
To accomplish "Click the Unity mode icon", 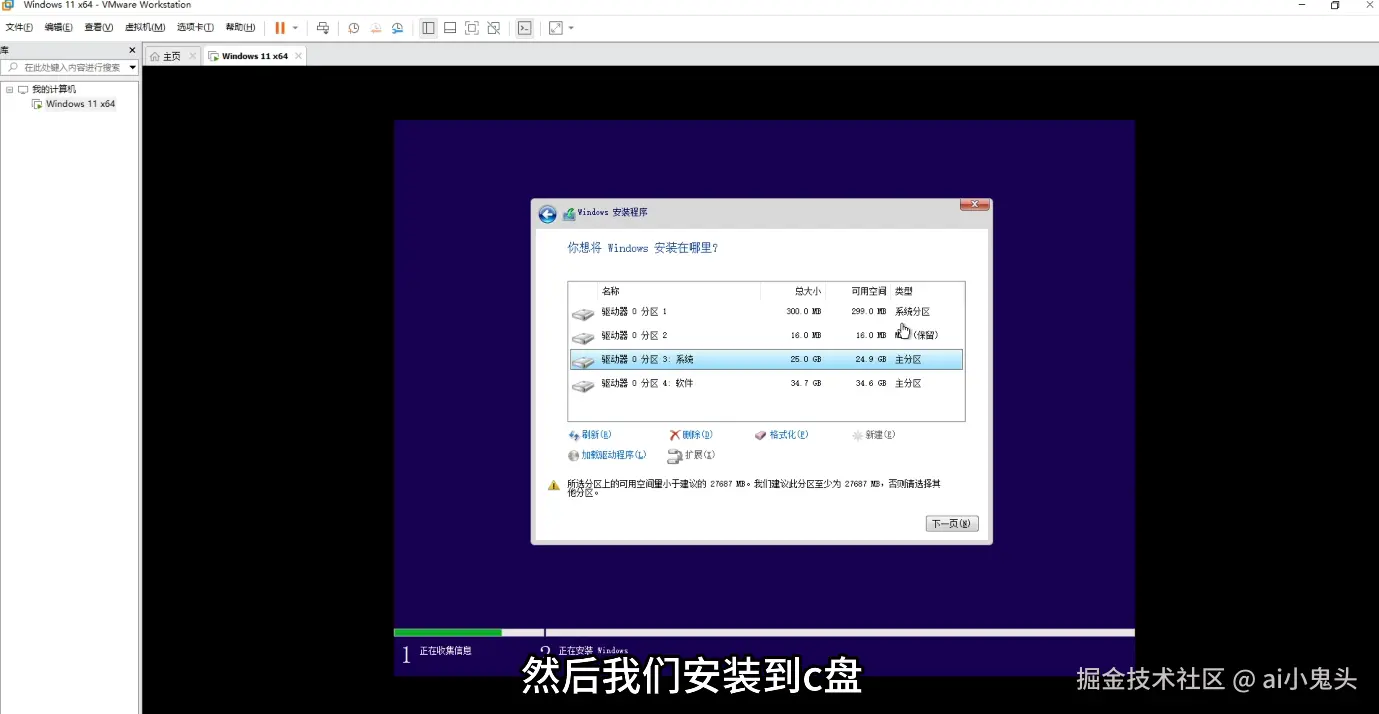I will pos(494,28).
